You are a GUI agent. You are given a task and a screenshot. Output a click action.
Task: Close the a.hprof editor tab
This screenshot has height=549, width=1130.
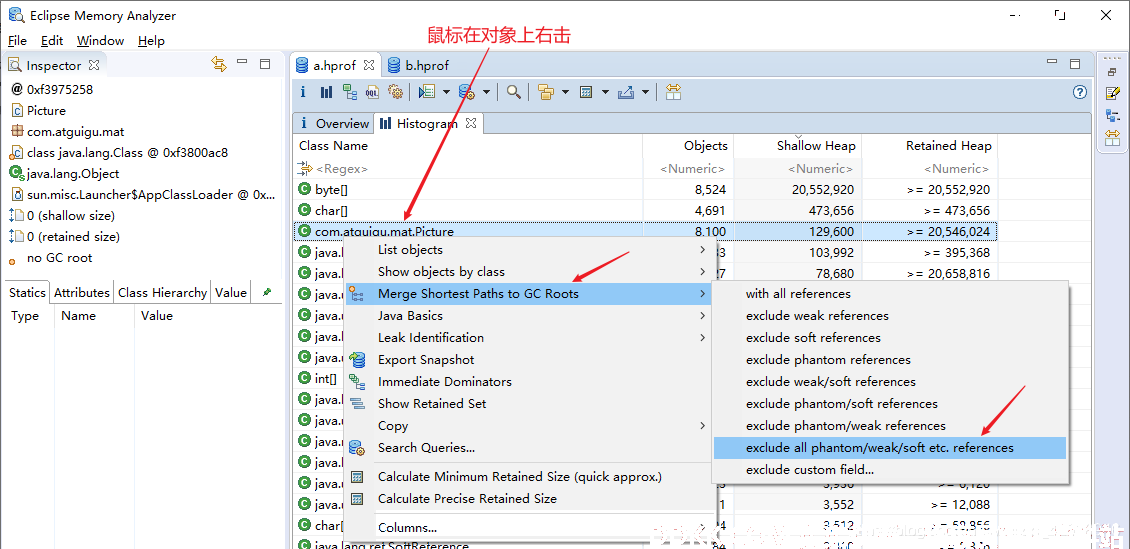(369, 65)
